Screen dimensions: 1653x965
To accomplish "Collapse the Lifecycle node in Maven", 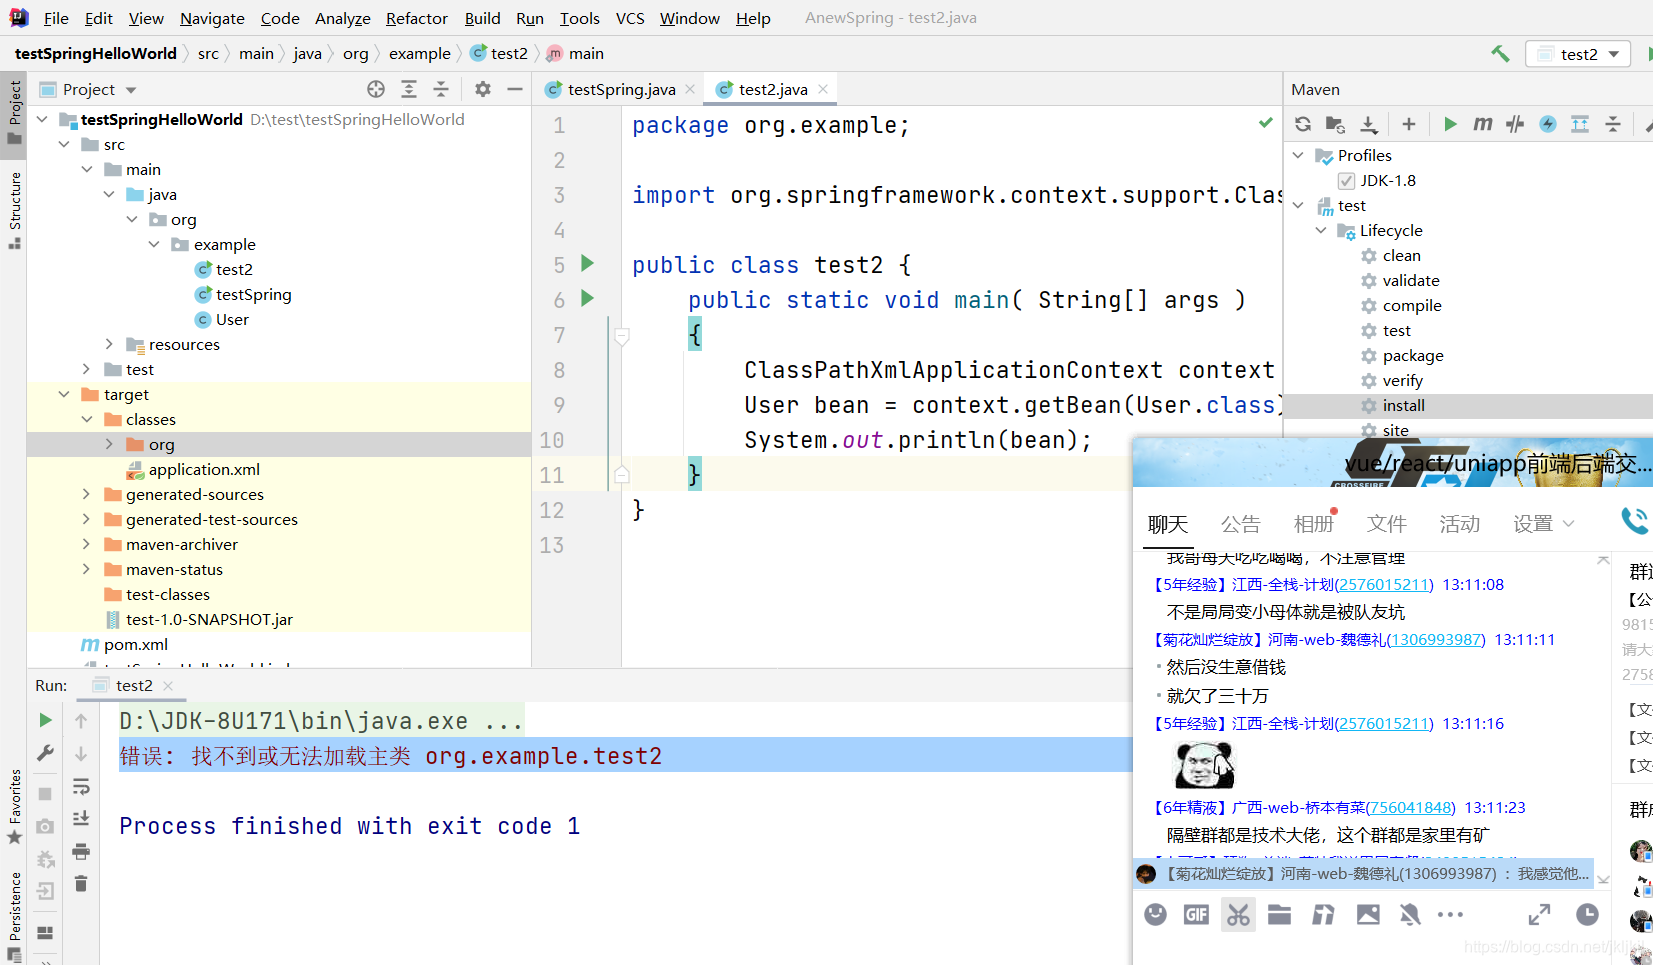I will [x=1321, y=230].
